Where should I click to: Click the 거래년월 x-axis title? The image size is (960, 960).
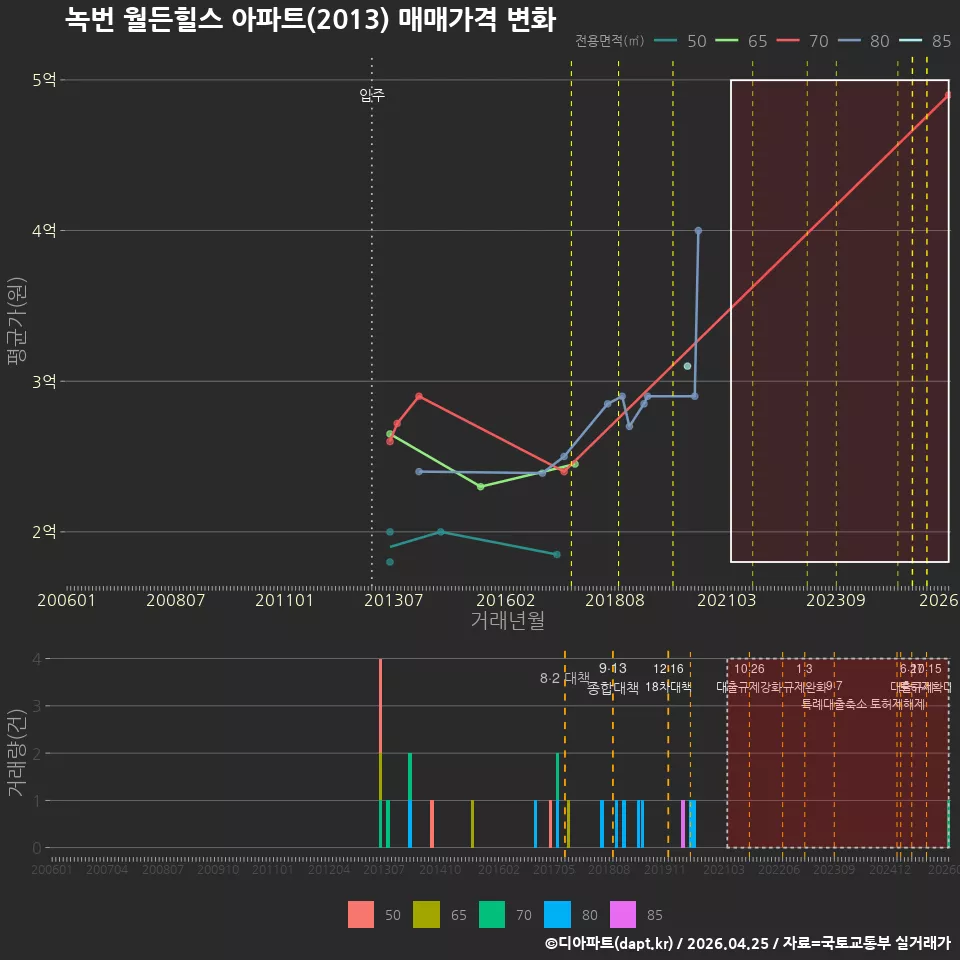click(x=508, y=620)
